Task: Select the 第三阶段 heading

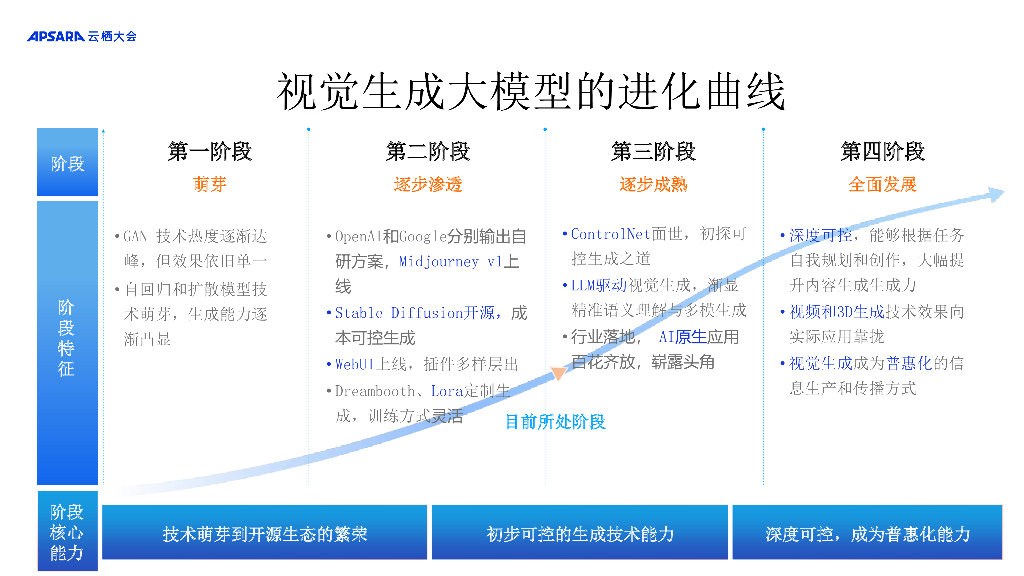Action: pyautogui.click(x=653, y=152)
